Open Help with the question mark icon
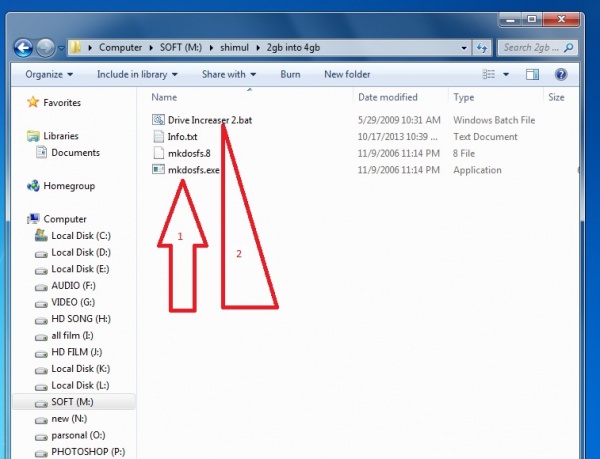 [561, 74]
